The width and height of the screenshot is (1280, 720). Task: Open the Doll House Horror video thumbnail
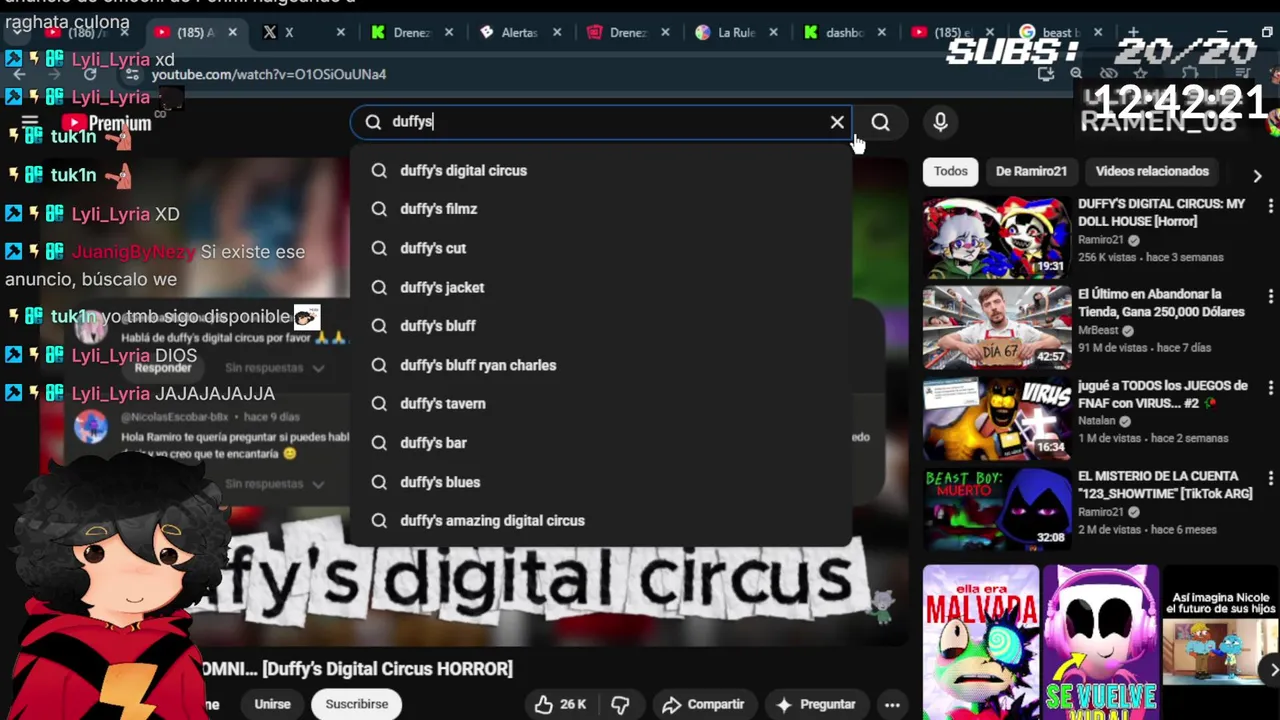[x=996, y=238]
